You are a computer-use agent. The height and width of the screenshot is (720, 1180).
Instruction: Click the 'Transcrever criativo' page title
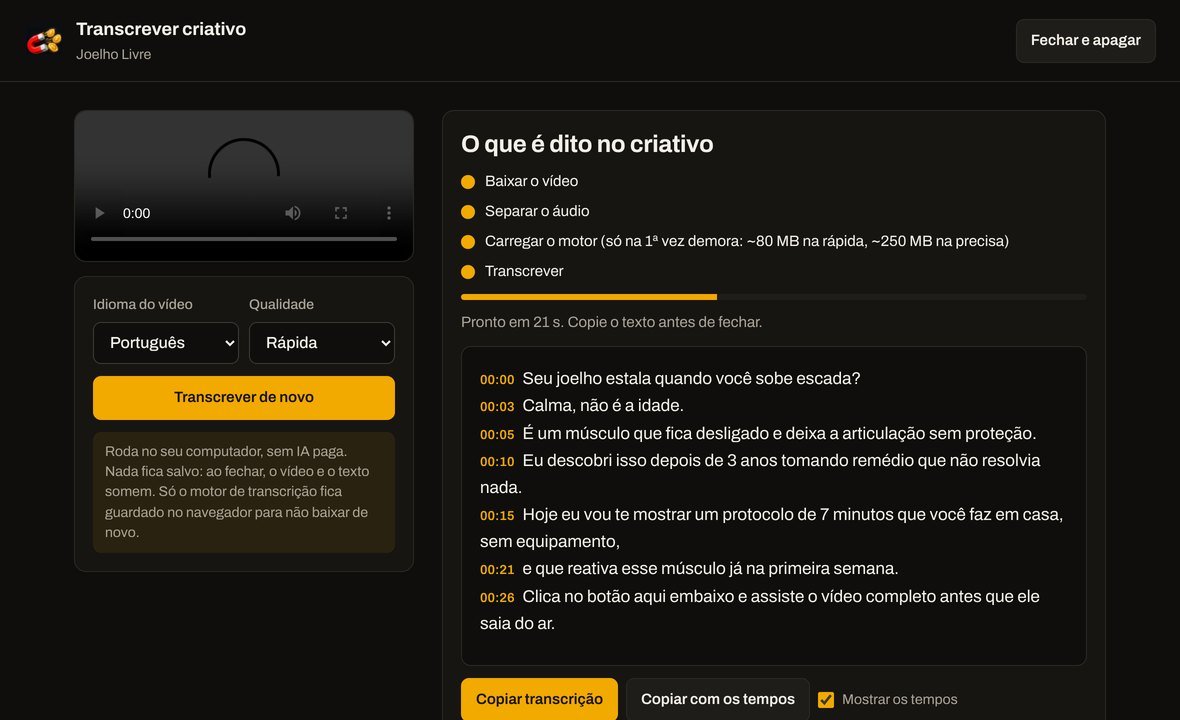[x=161, y=29]
